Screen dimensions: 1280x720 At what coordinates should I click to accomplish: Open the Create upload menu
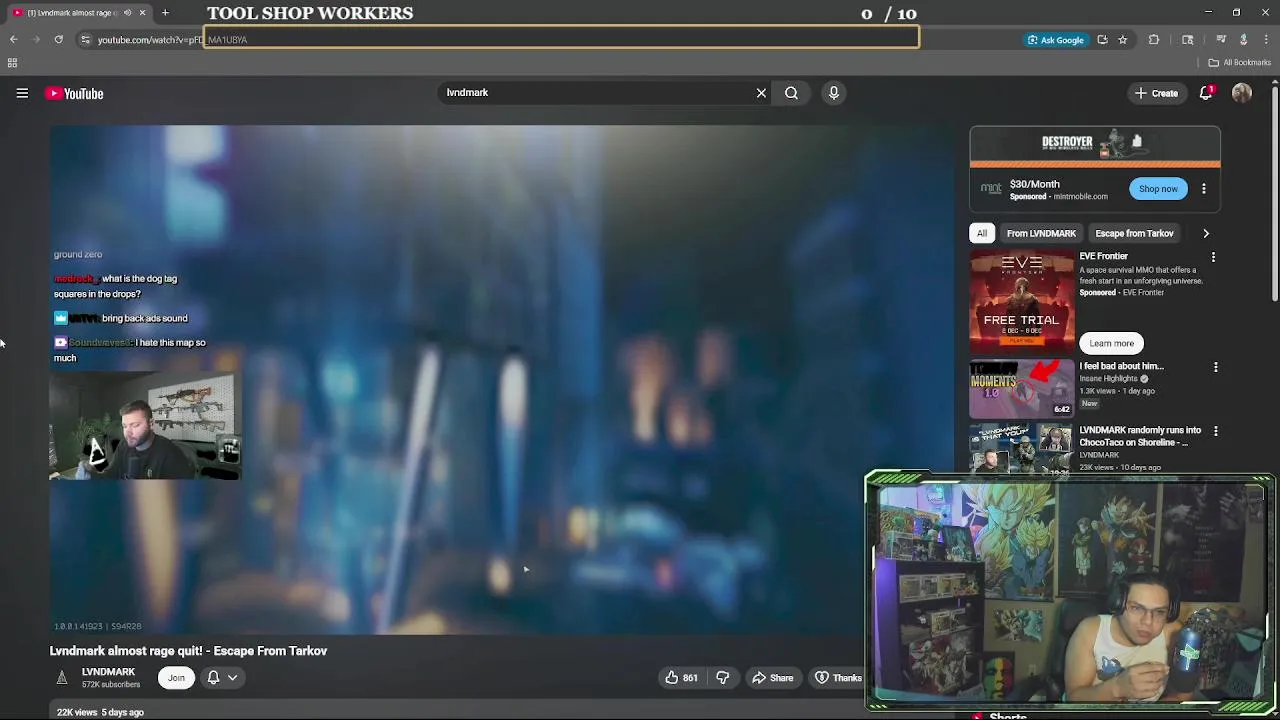[x=1156, y=93]
